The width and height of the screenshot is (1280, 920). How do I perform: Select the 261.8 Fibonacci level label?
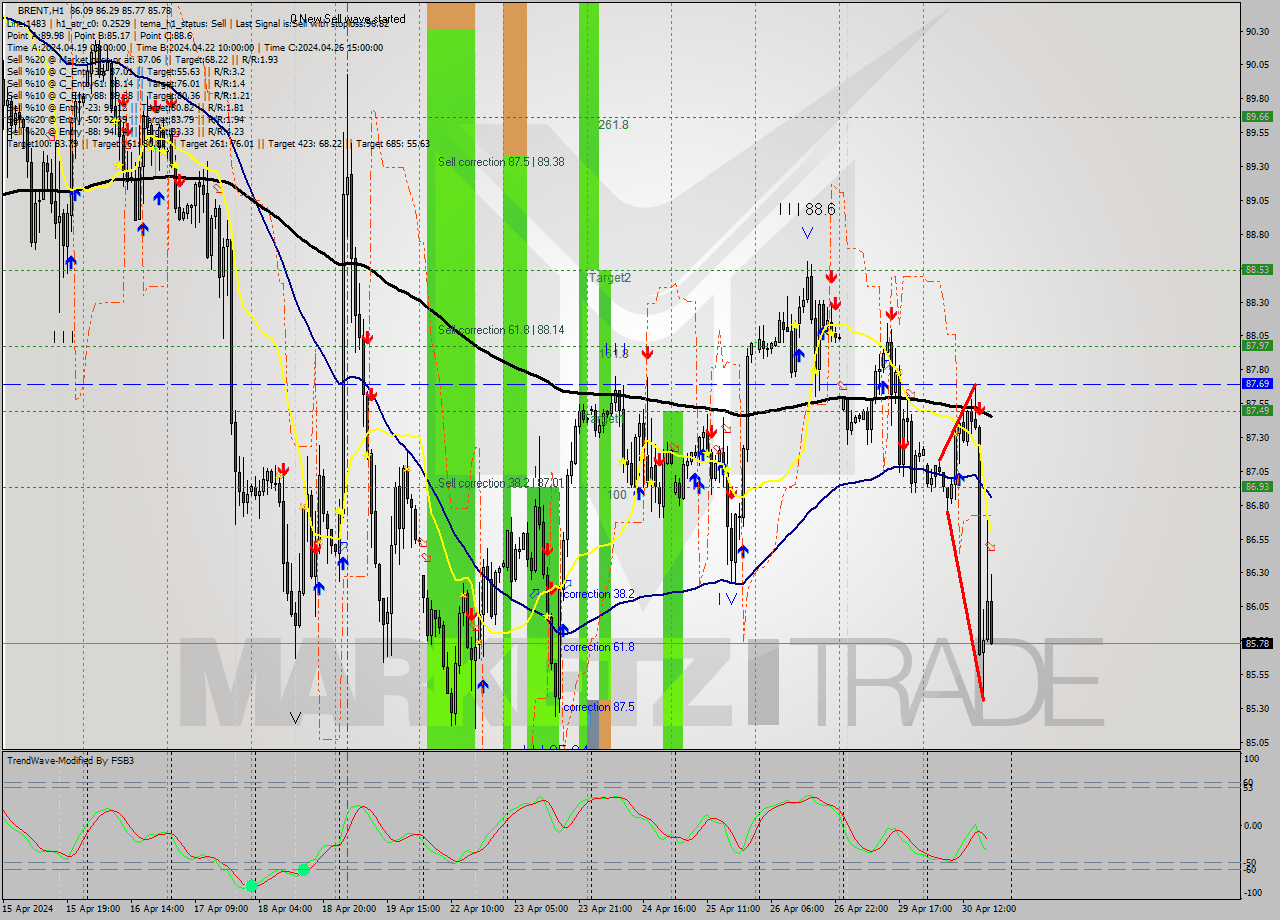(613, 125)
